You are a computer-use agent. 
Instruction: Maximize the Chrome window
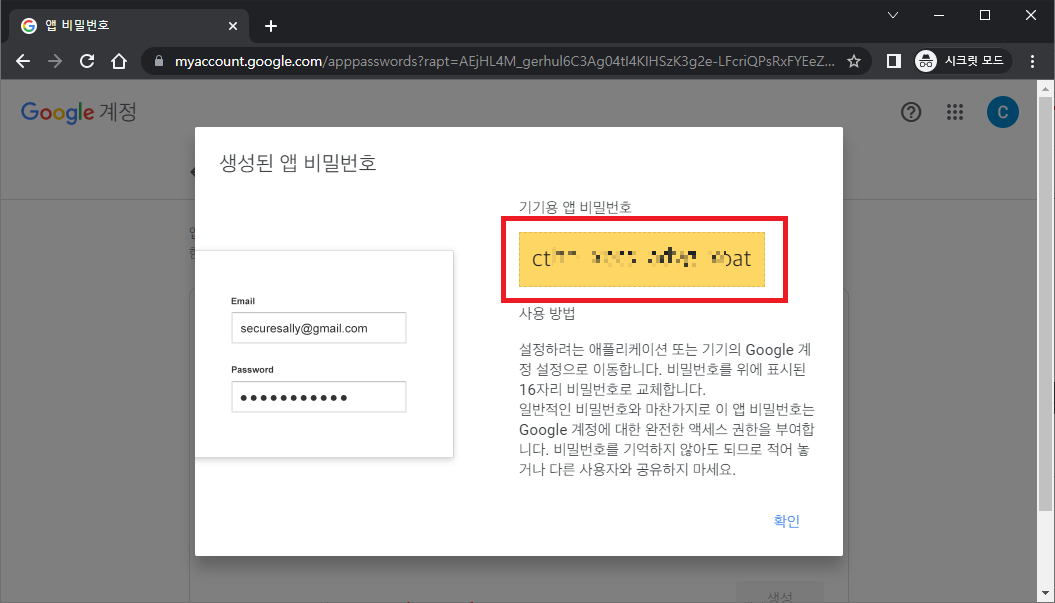point(985,15)
